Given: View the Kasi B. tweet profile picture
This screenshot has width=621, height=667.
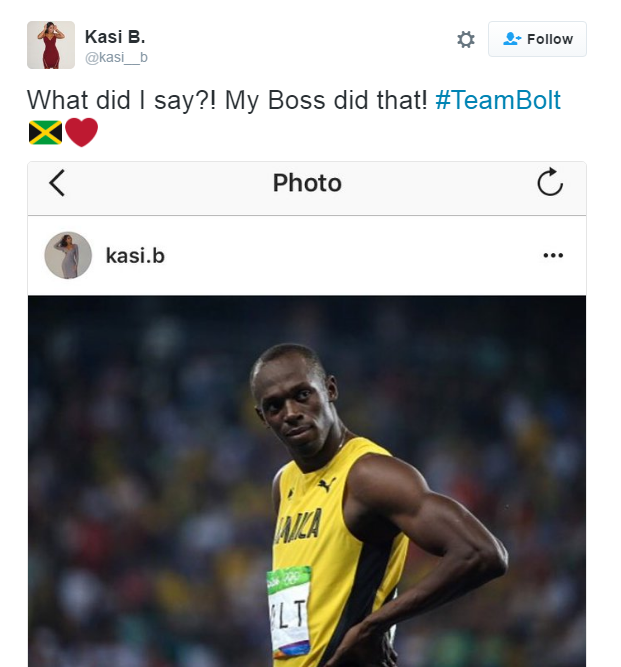Looking at the screenshot, I should coord(50,45).
